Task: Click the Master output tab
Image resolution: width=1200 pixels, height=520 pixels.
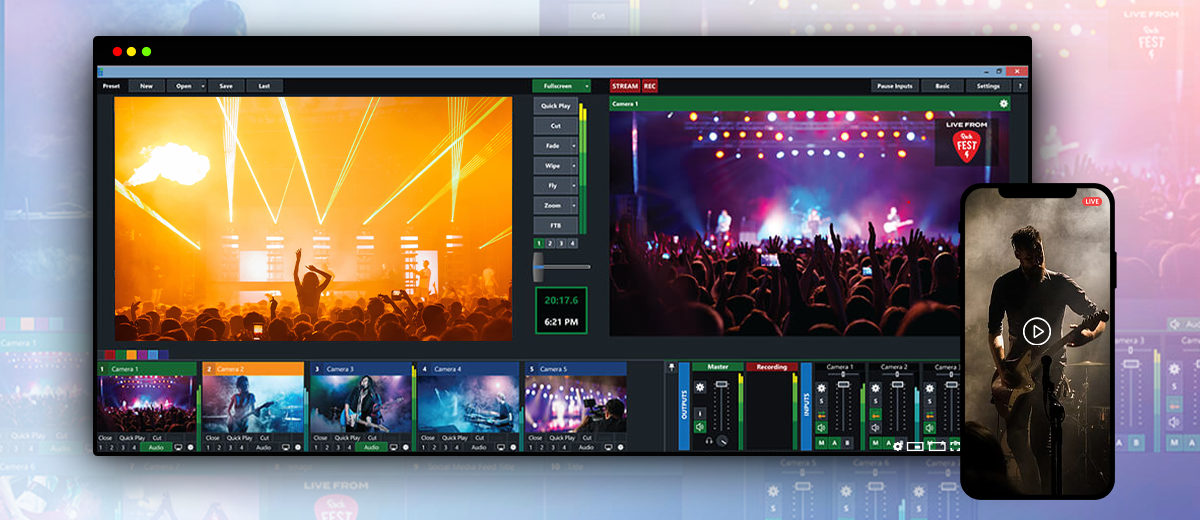Action: tap(718, 367)
